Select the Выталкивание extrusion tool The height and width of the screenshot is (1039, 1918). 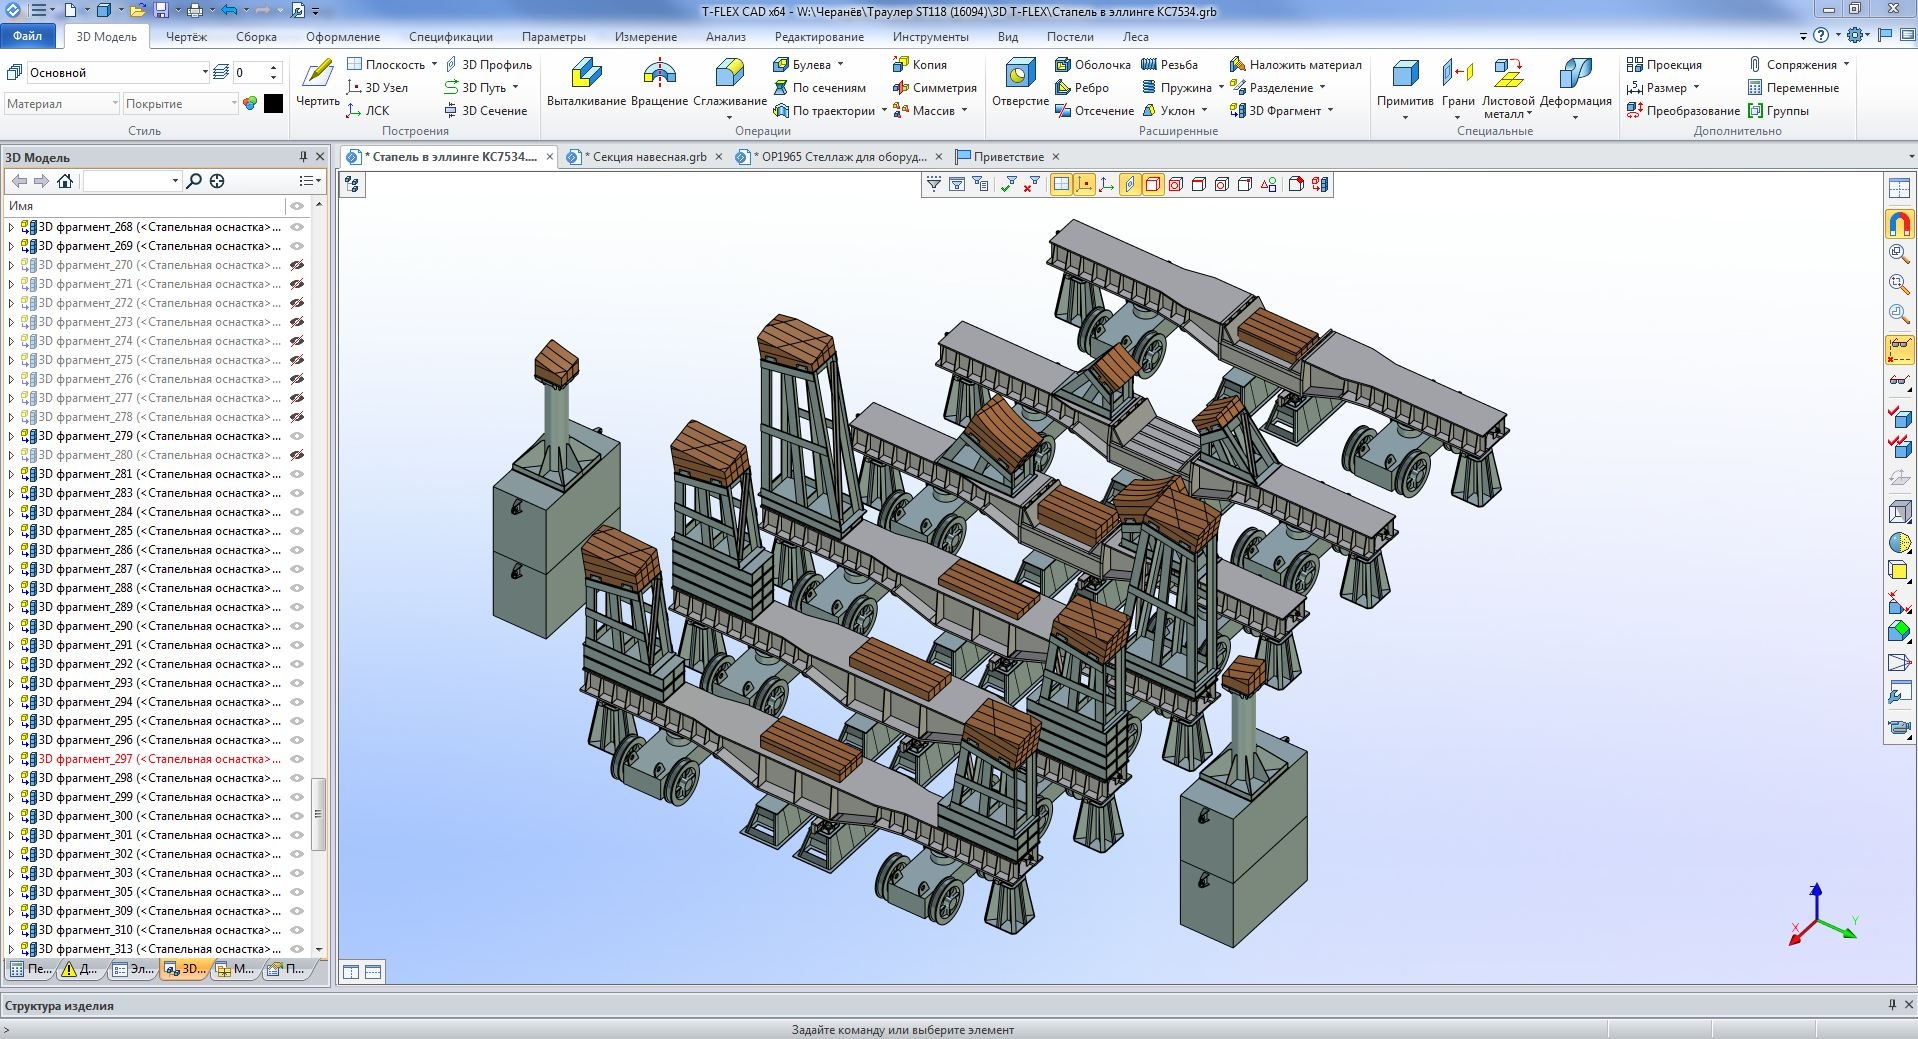[586, 82]
